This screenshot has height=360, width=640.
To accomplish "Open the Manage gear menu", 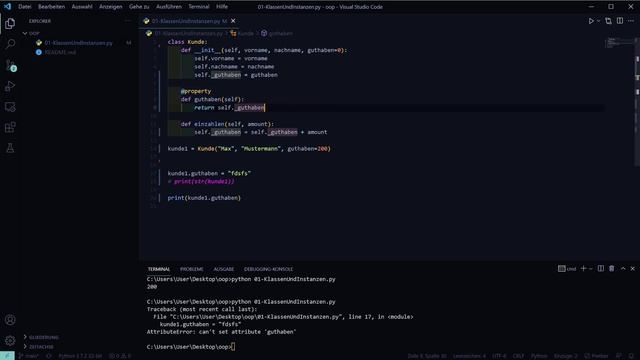I will click(x=10, y=340).
